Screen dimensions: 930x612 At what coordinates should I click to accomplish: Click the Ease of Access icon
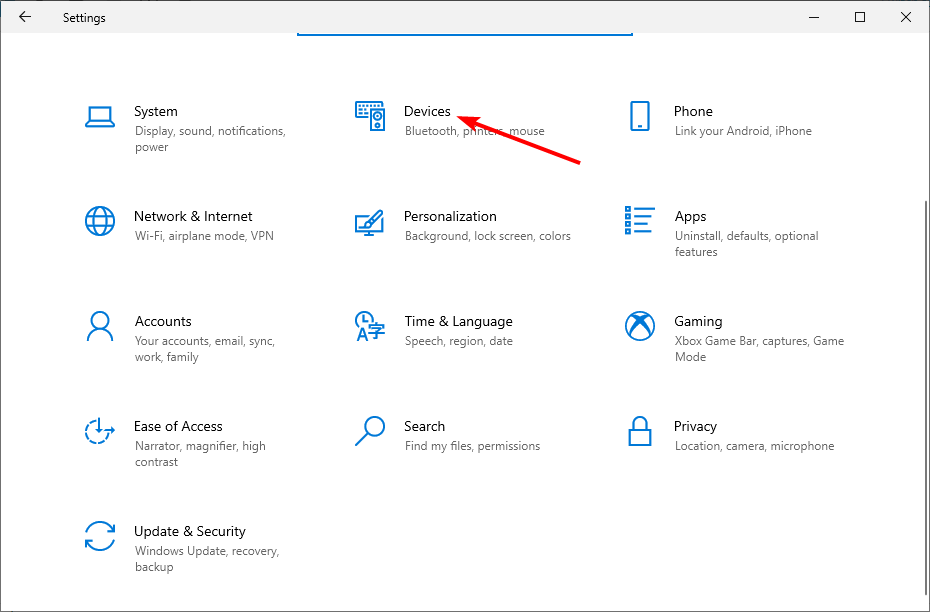click(100, 431)
